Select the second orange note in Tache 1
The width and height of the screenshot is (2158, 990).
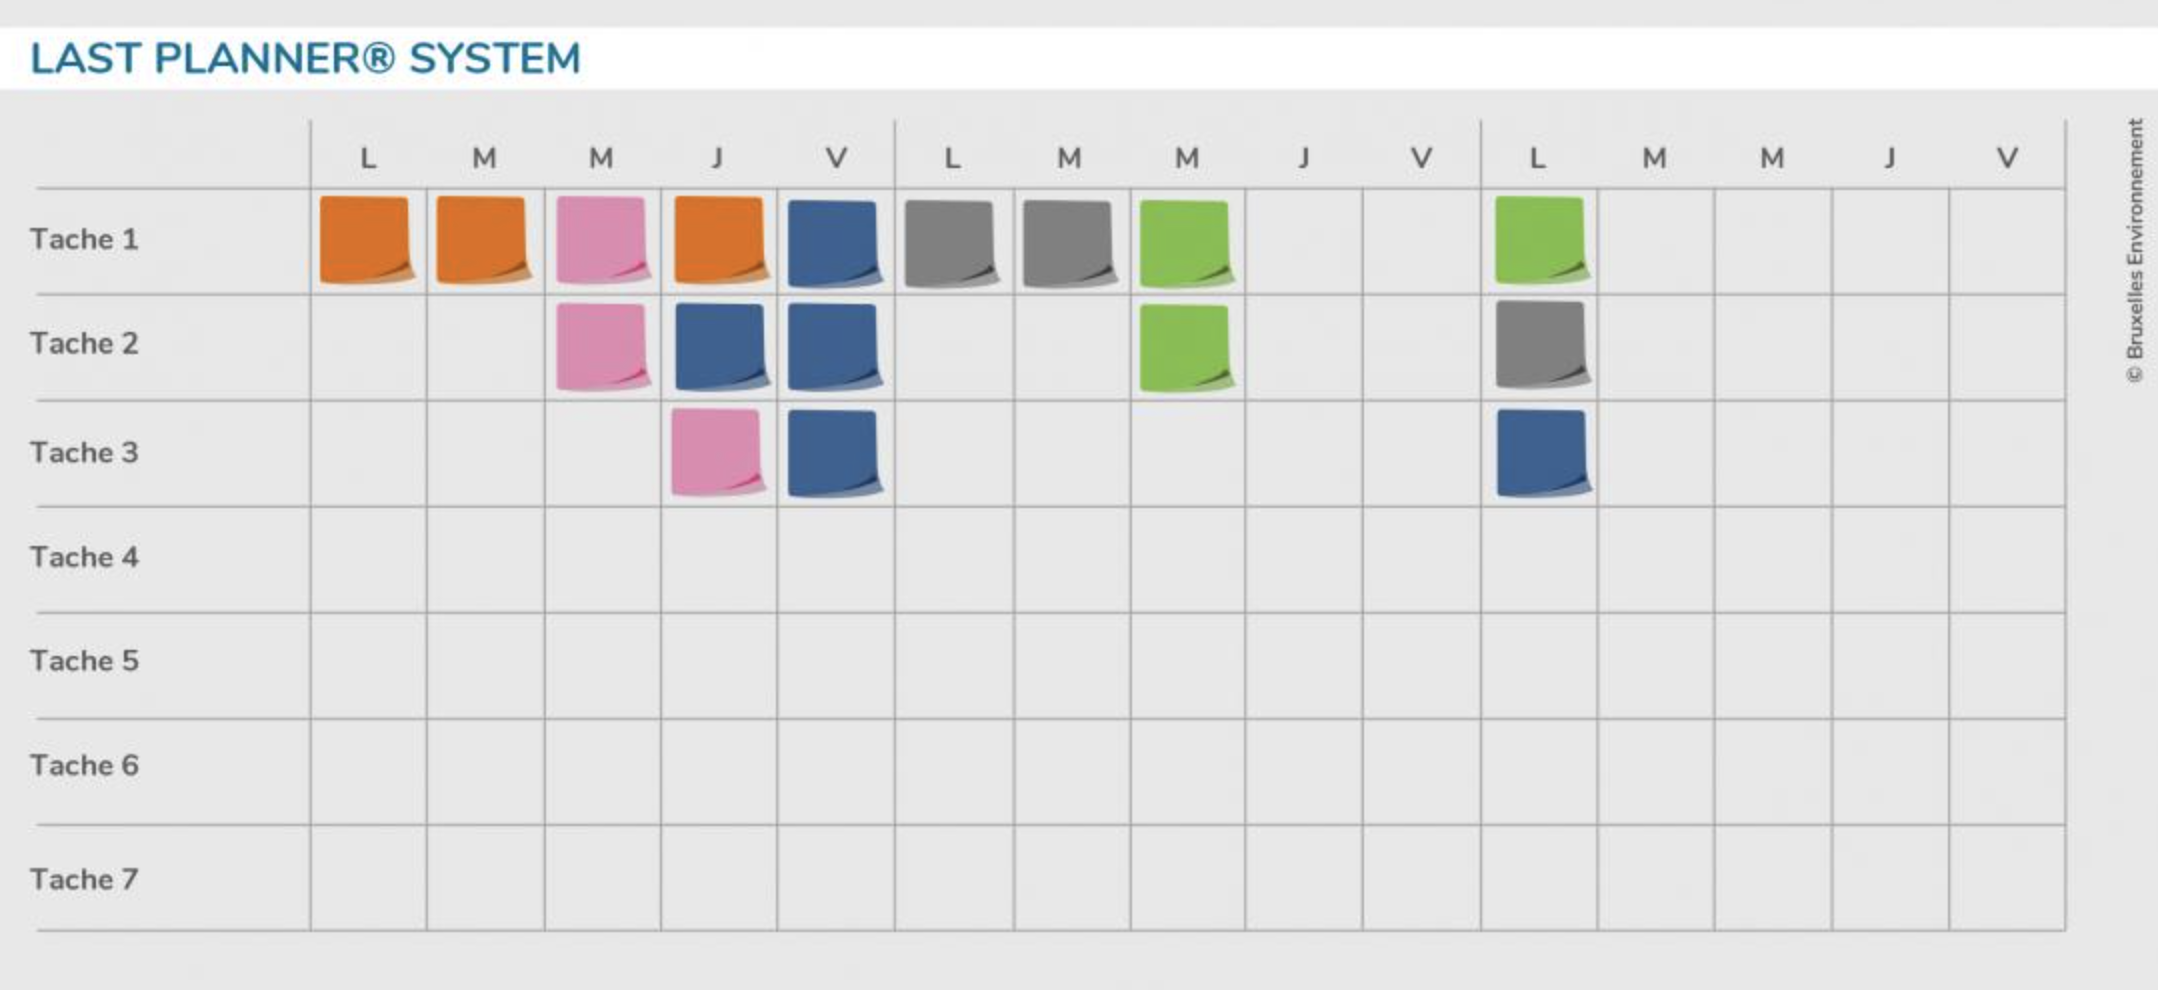(482, 240)
